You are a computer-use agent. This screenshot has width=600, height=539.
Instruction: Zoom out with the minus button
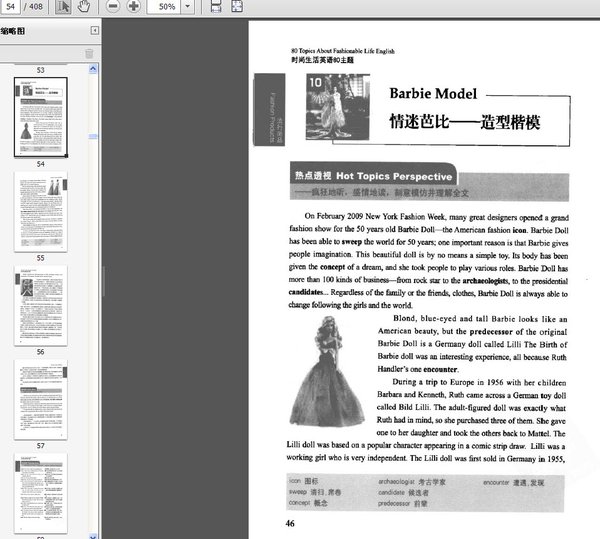pyautogui.click(x=112, y=7)
